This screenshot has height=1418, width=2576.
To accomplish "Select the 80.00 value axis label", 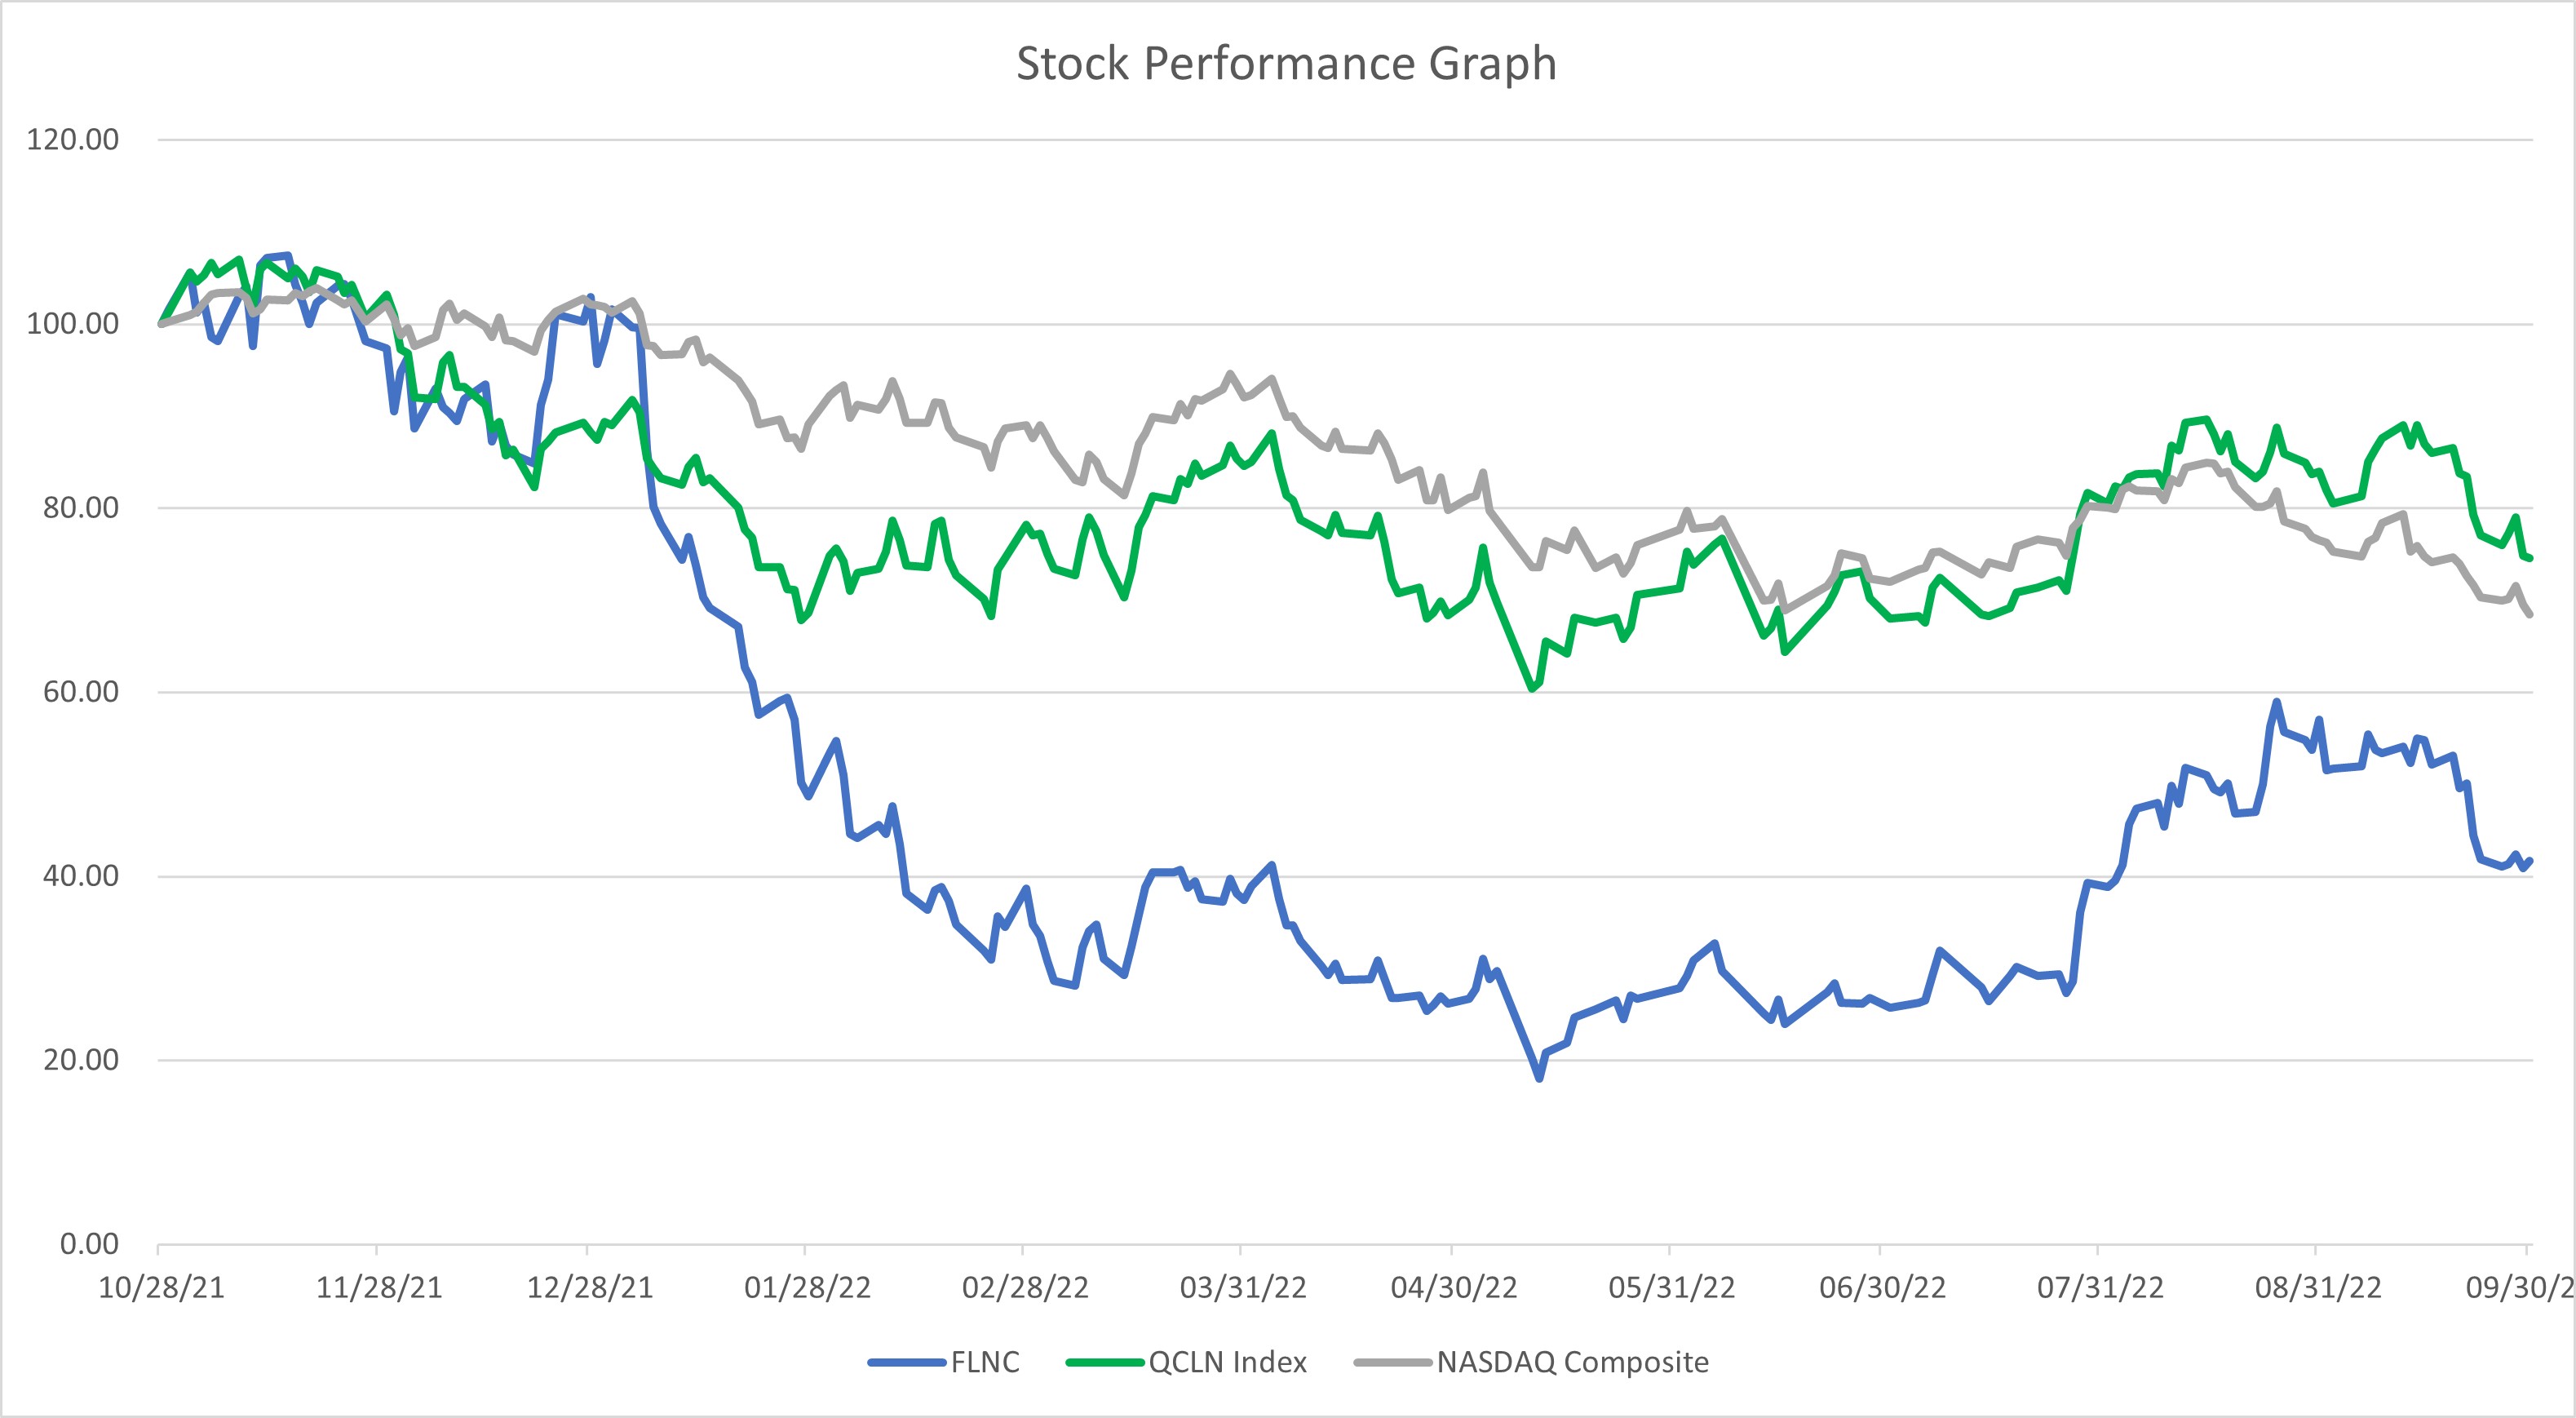I will point(80,507).
